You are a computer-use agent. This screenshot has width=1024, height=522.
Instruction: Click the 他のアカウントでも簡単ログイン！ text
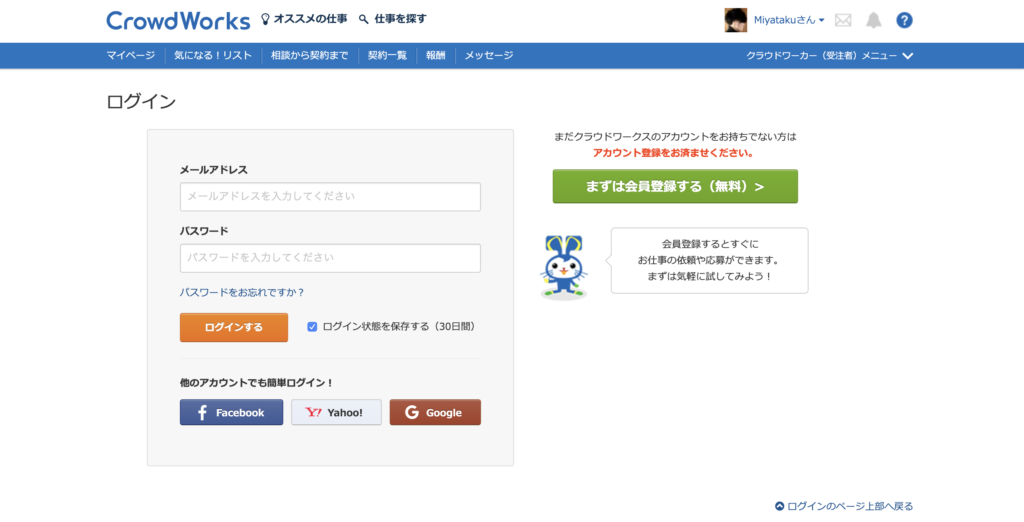[x=257, y=383]
